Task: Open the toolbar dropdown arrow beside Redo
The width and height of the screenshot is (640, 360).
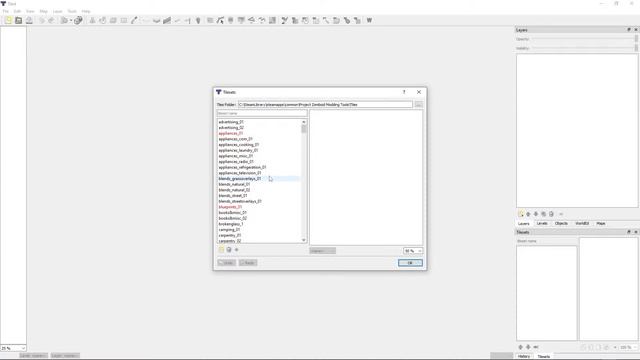Action: coord(71,20)
